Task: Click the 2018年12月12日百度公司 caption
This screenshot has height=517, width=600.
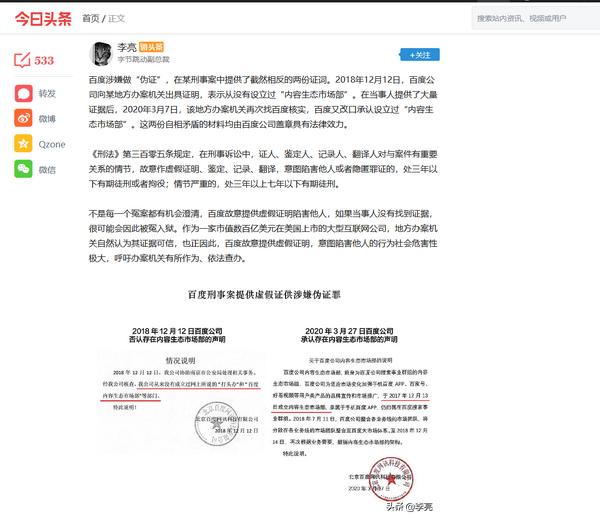Action: (x=177, y=335)
